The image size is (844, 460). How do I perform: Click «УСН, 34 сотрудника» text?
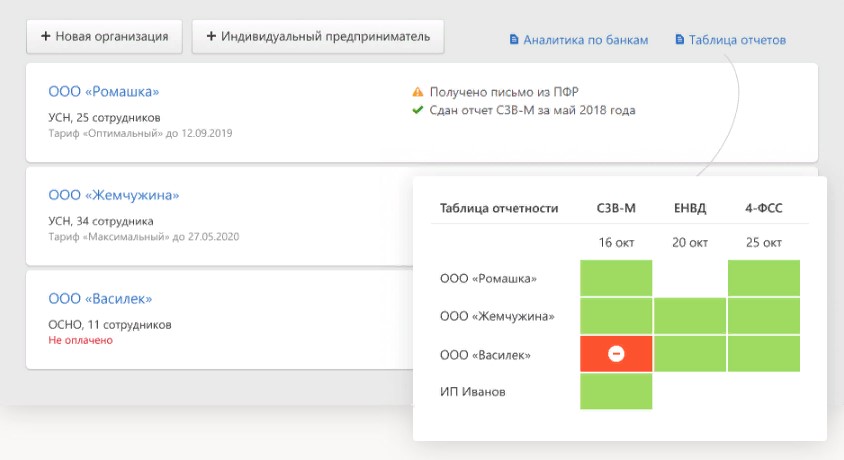[101, 221]
